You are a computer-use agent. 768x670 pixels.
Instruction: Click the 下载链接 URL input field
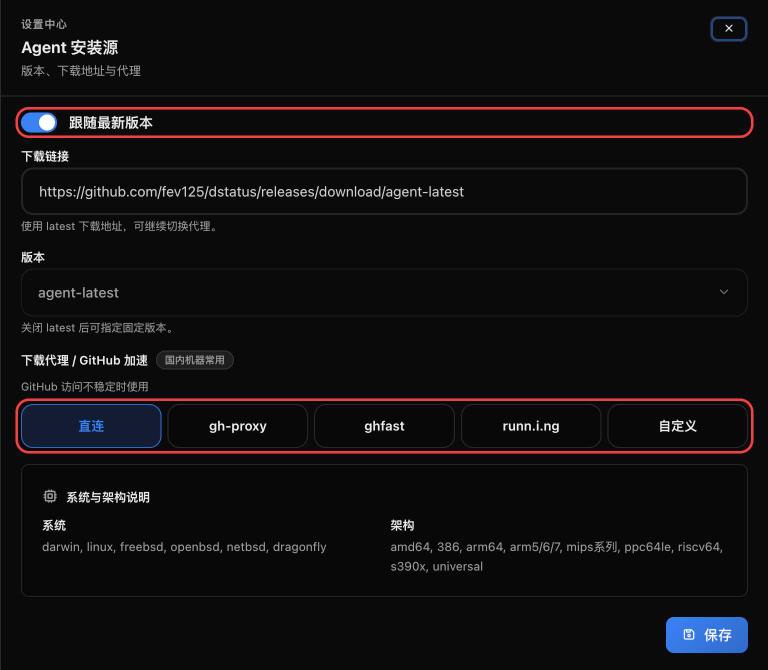coord(384,191)
